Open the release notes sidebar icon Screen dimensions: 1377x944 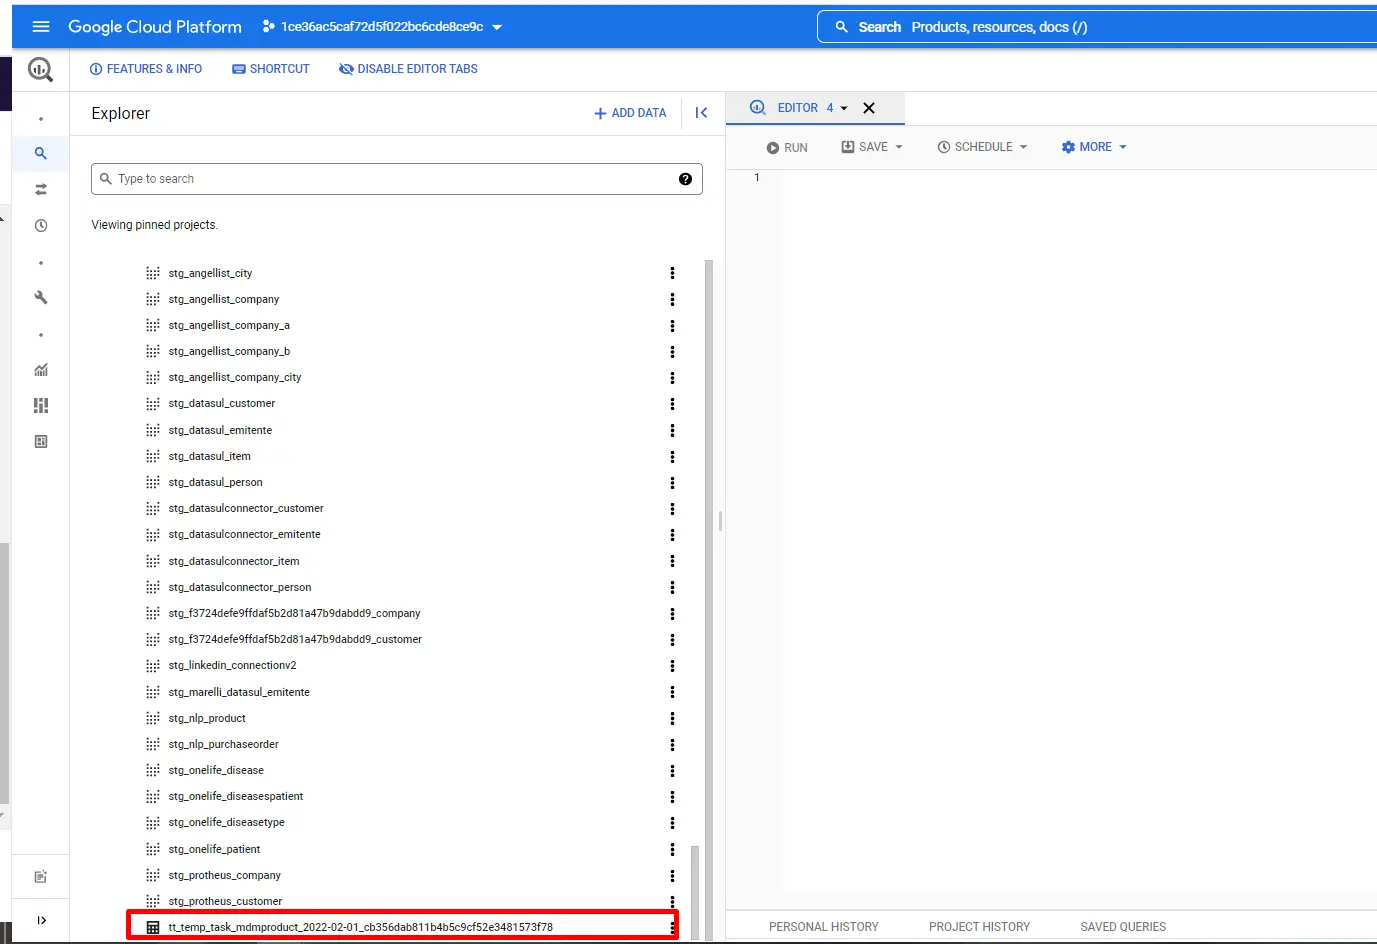coord(41,877)
